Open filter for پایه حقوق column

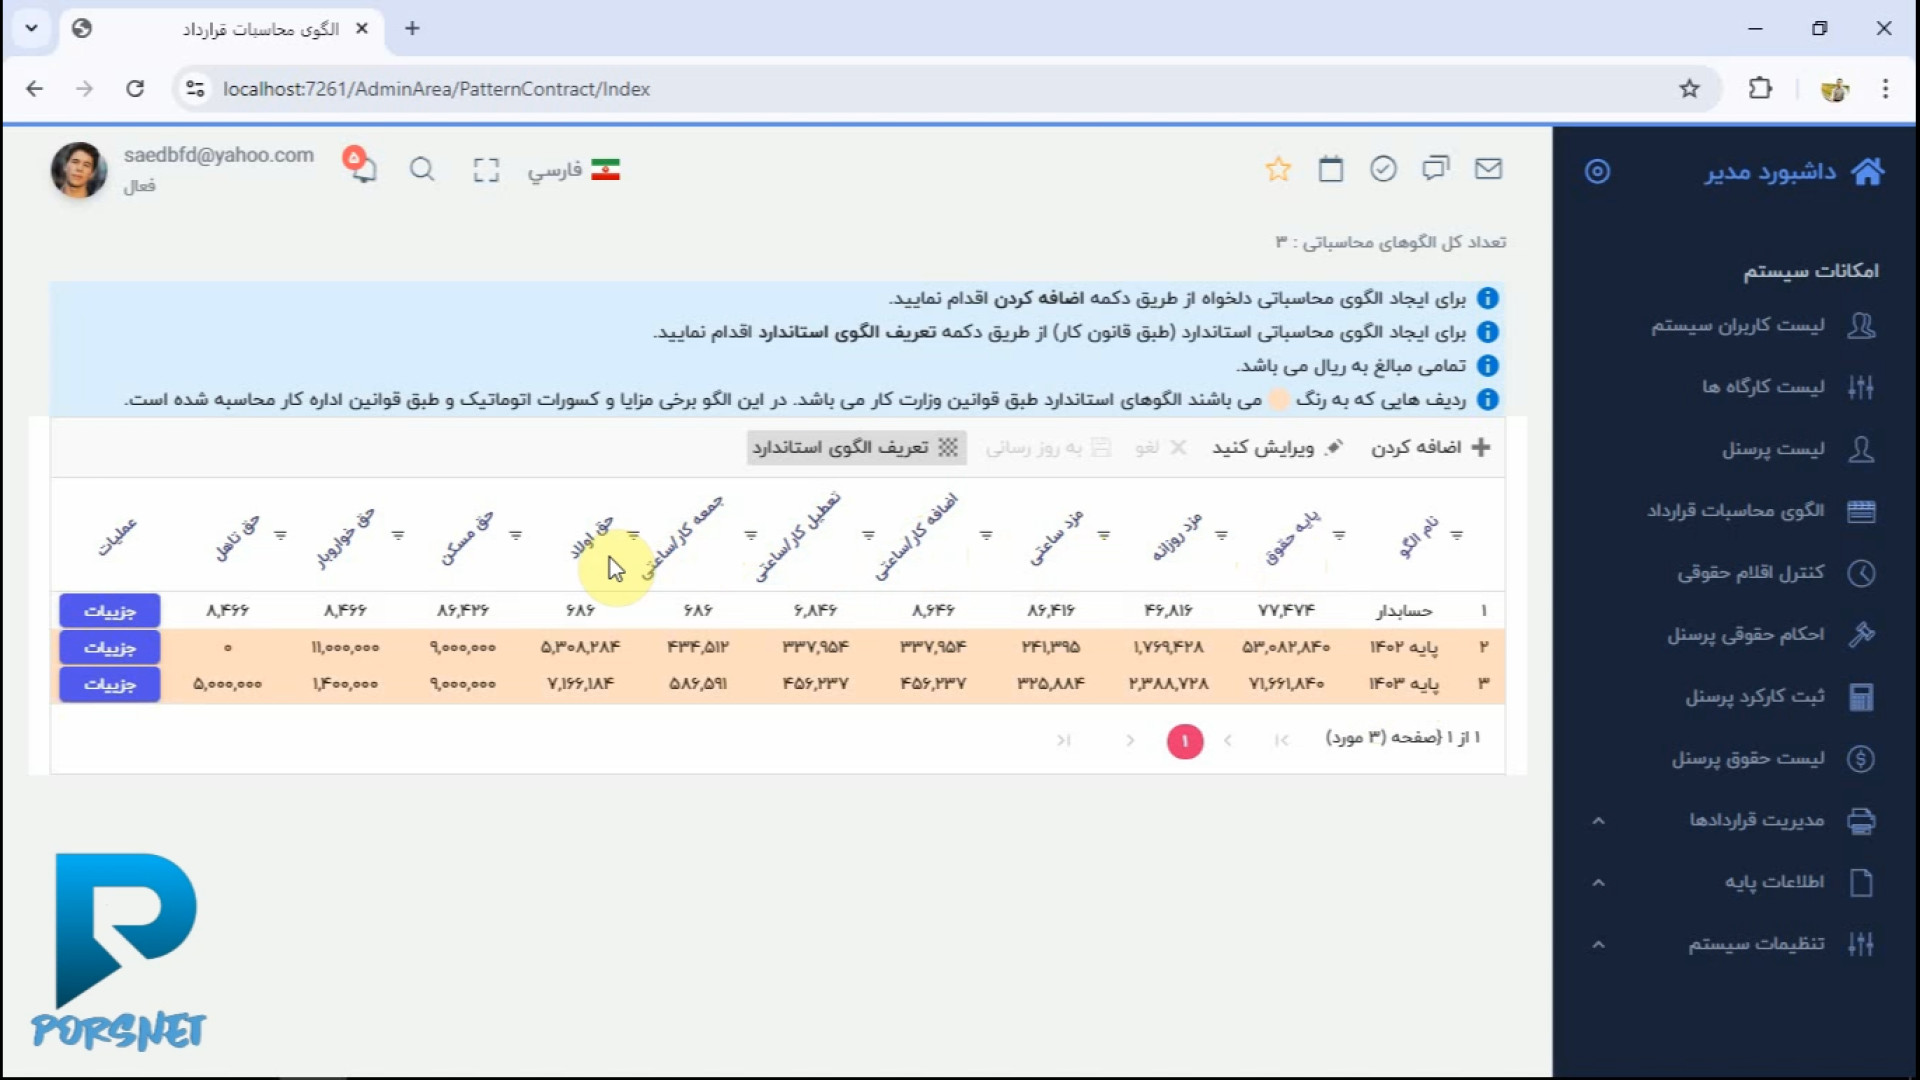click(1339, 536)
